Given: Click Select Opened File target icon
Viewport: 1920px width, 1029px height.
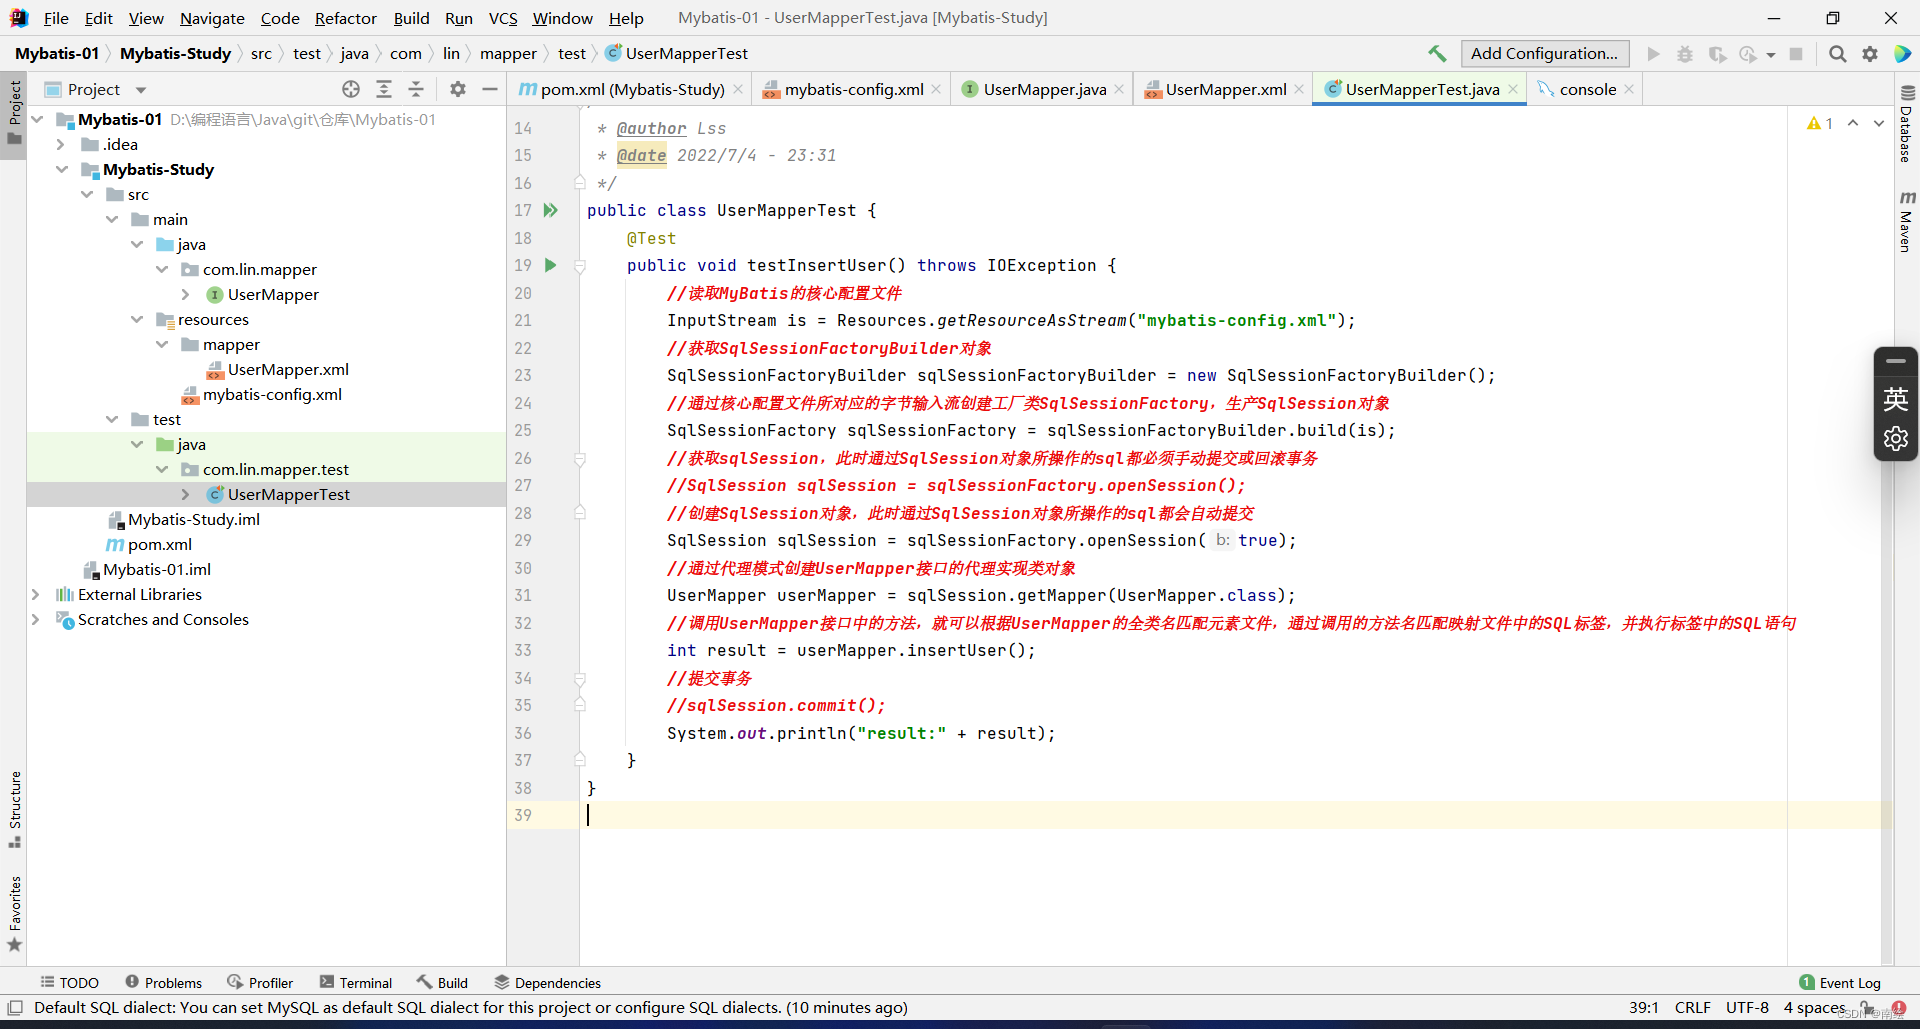Looking at the screenshot, I should click(351, 89).
